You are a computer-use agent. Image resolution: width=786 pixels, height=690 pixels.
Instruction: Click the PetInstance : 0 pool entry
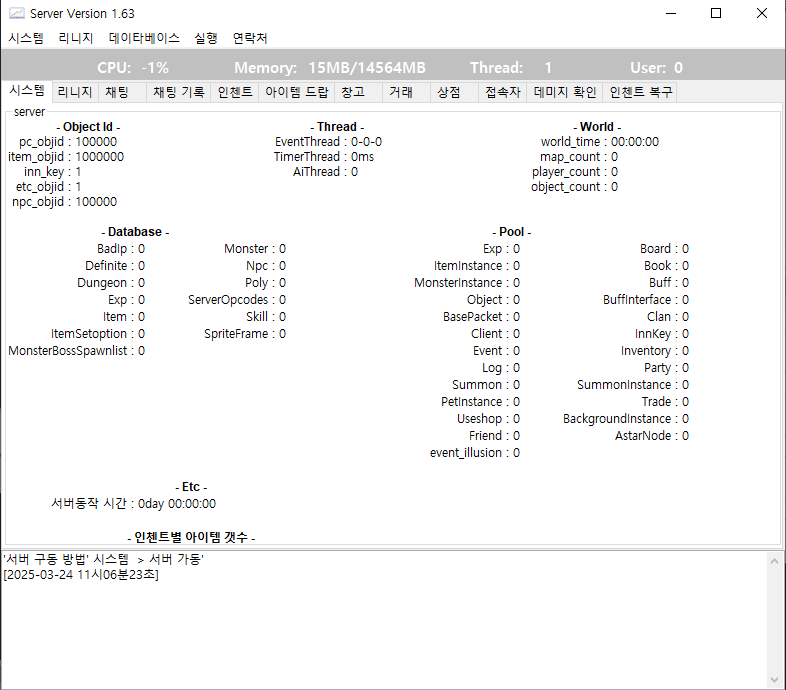pyautogui.click(x=480, y=402)
